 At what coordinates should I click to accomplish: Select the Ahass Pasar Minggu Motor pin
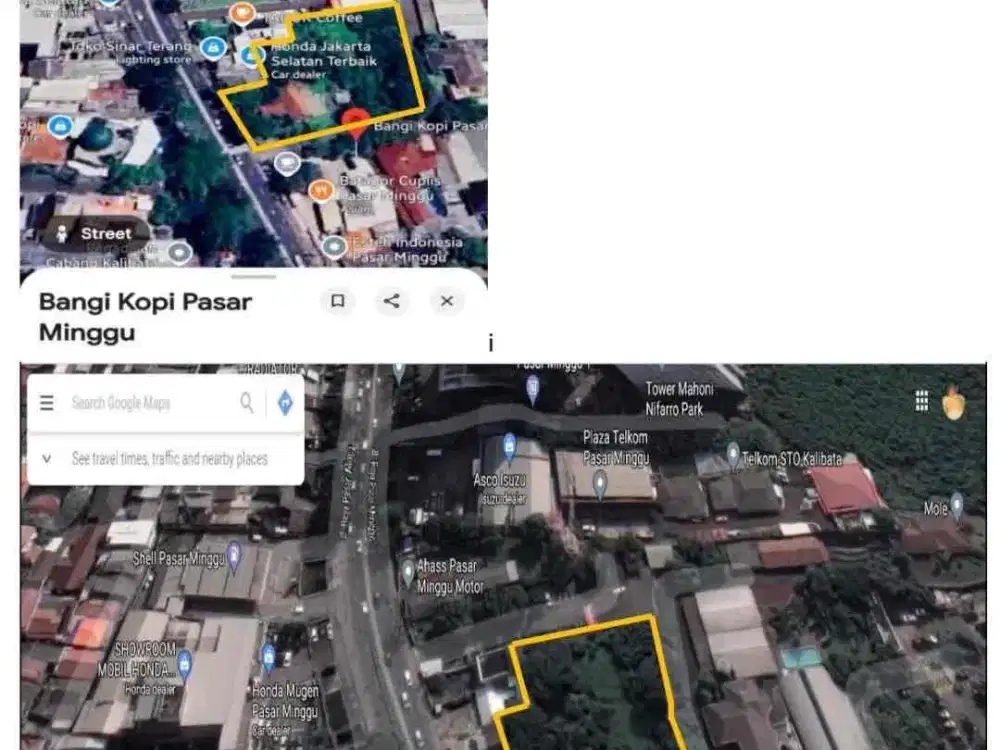click(408, 573)
